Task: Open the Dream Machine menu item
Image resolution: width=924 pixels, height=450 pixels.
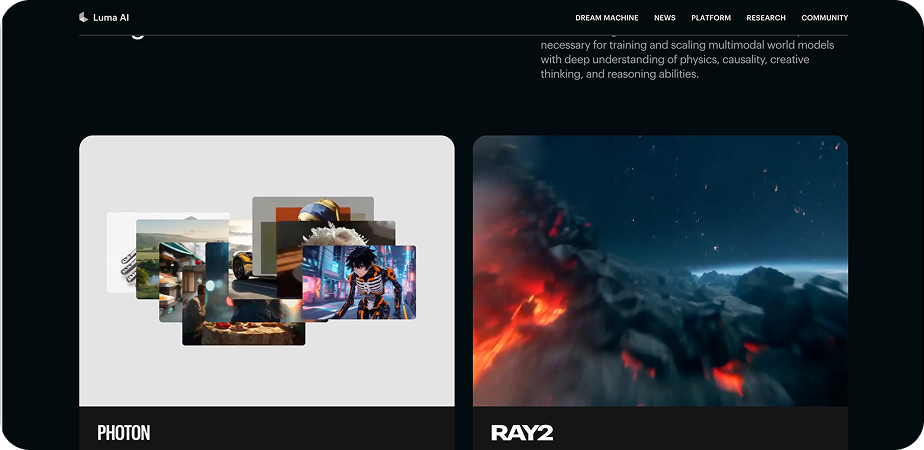Action: coord(606,18)
